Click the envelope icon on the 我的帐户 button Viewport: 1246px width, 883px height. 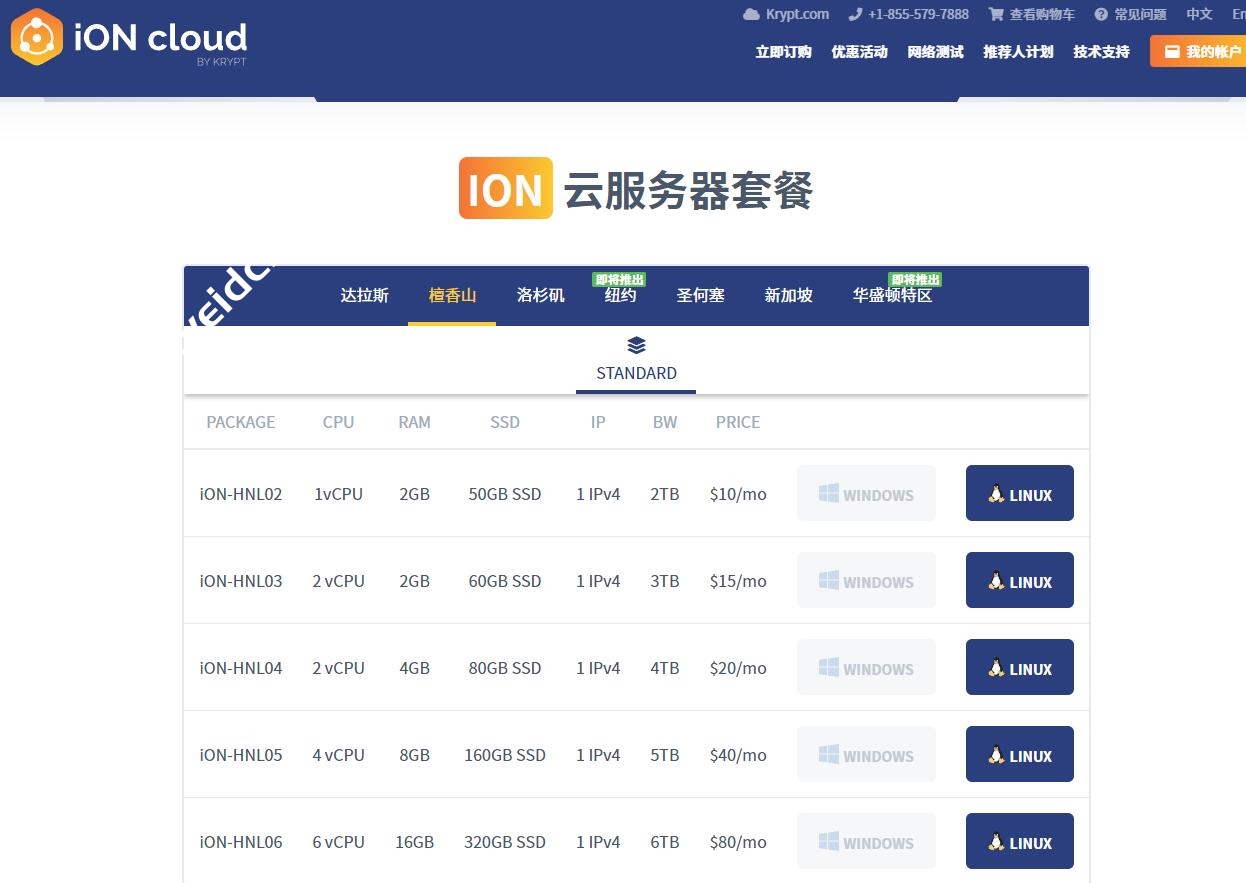(1172, 51)
